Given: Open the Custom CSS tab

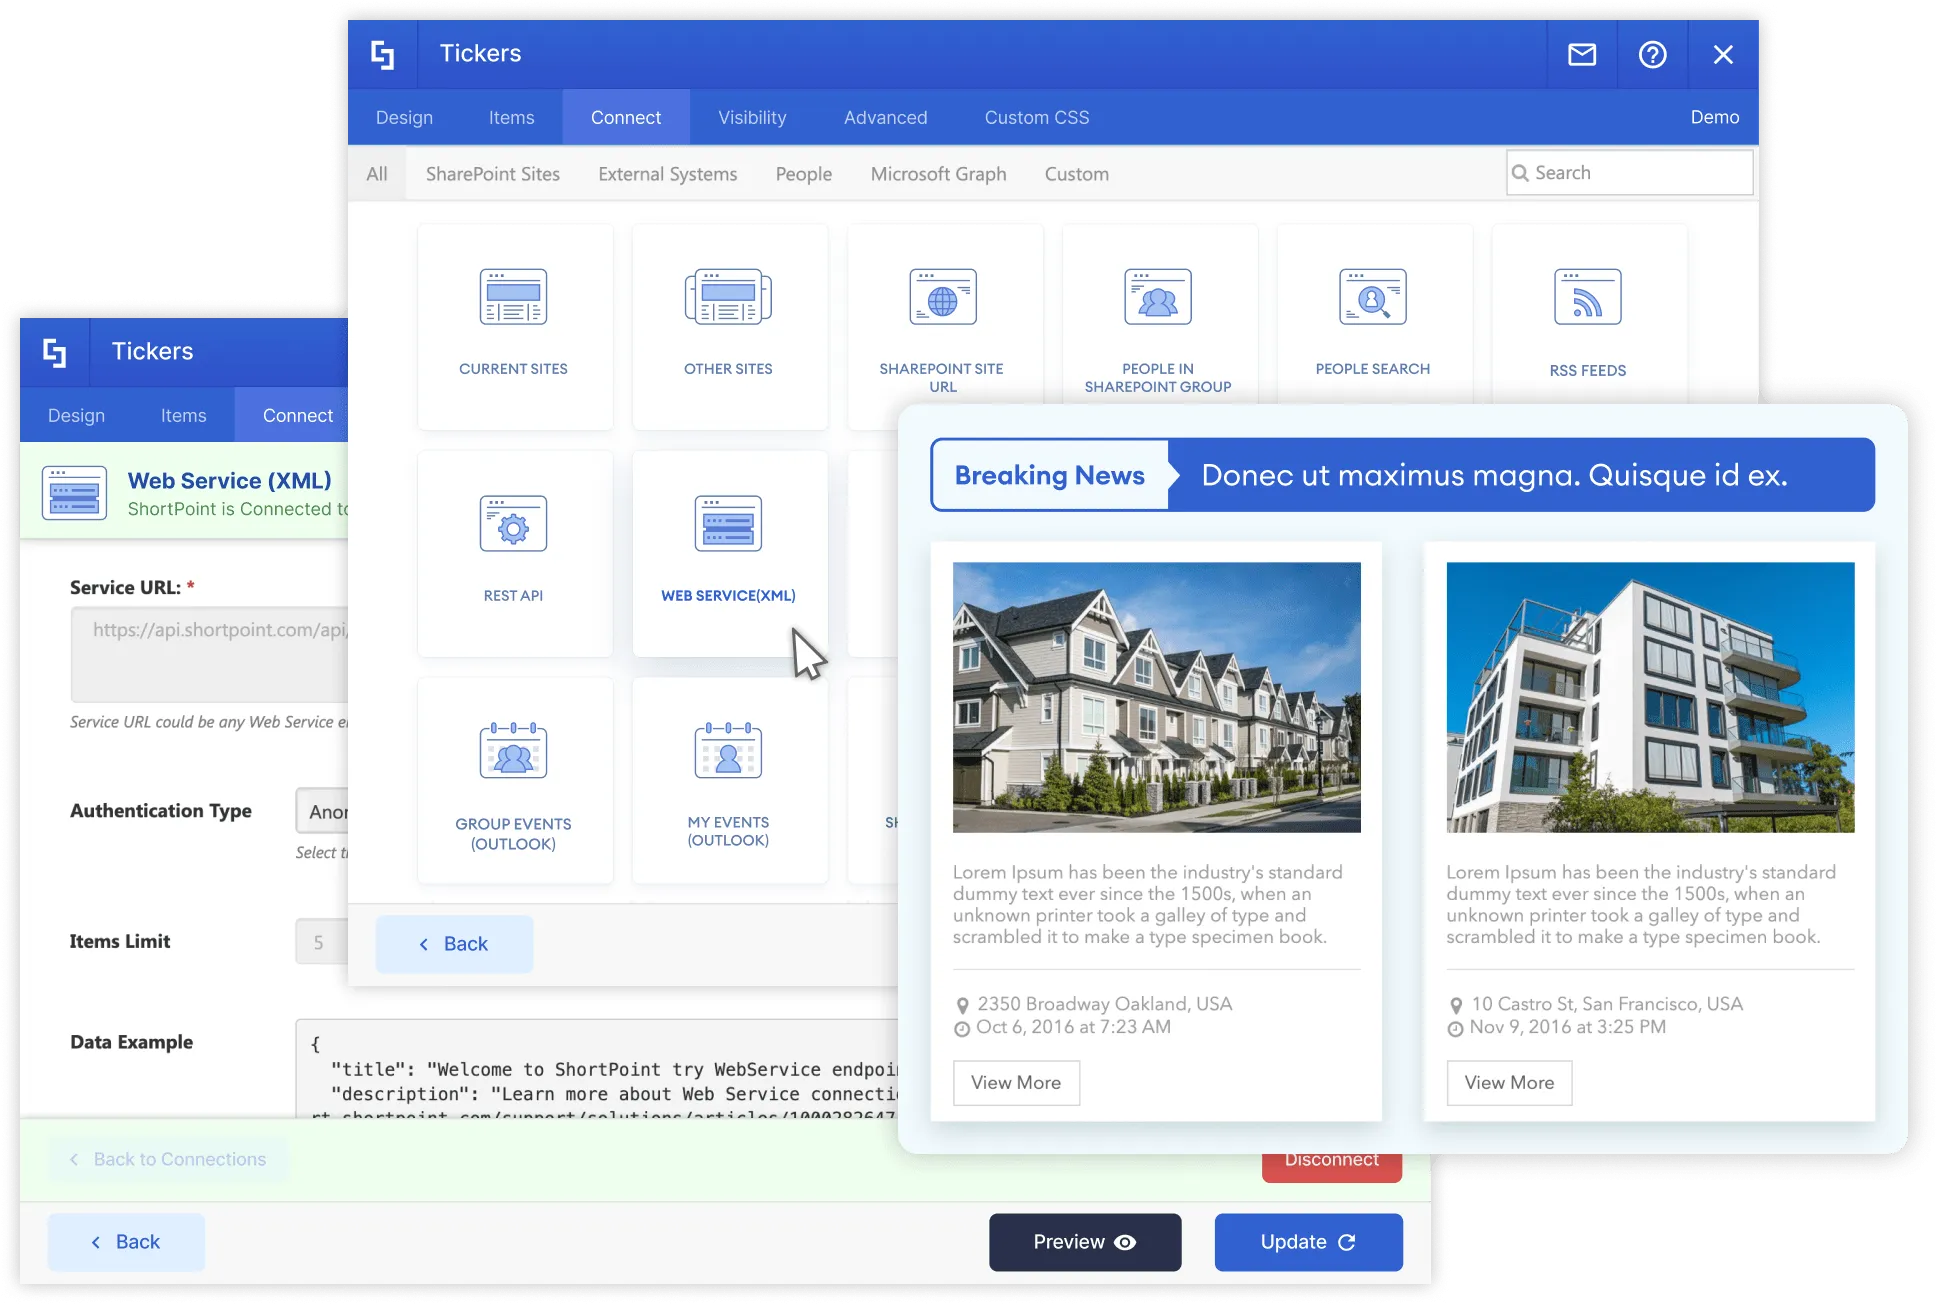Looking at the screenshot, I should 1036,117.
